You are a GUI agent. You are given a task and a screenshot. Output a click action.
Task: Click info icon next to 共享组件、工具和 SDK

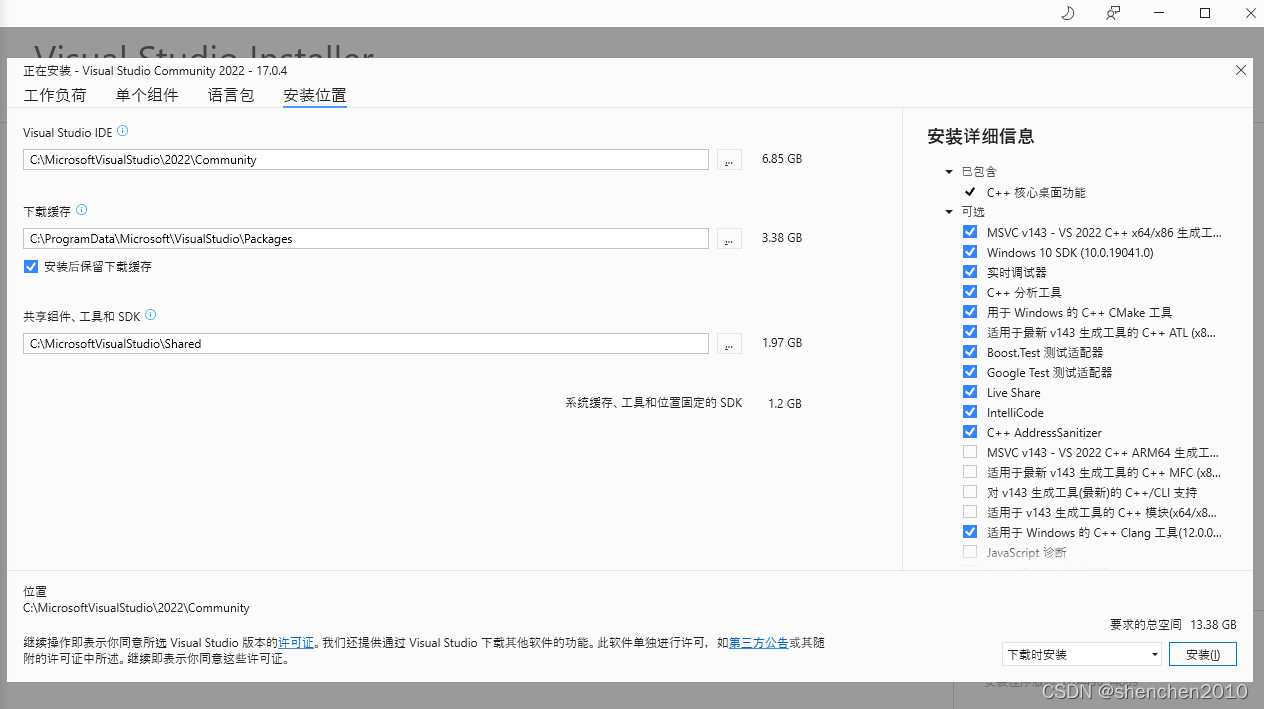point(151,314)
